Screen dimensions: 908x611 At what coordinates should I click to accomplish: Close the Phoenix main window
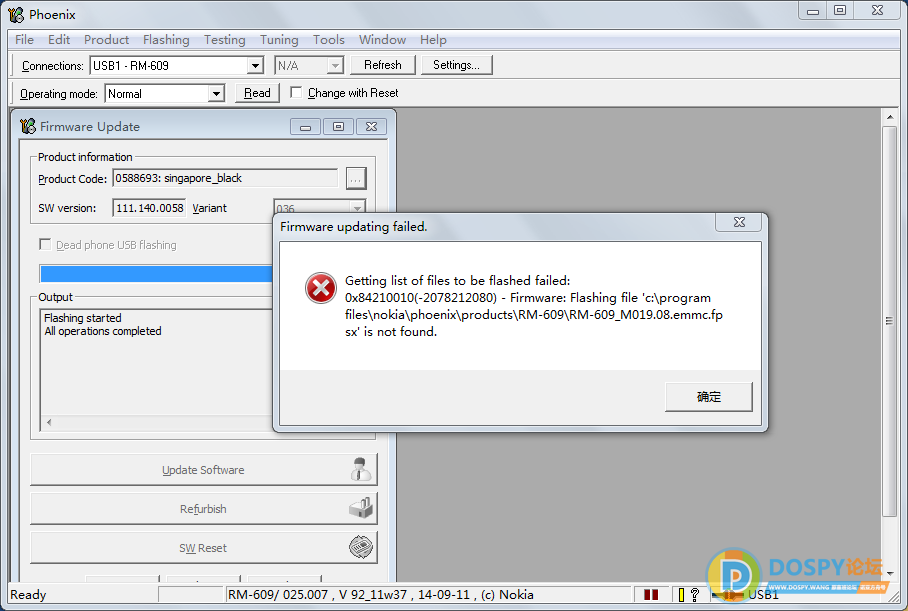pos(877,11)
